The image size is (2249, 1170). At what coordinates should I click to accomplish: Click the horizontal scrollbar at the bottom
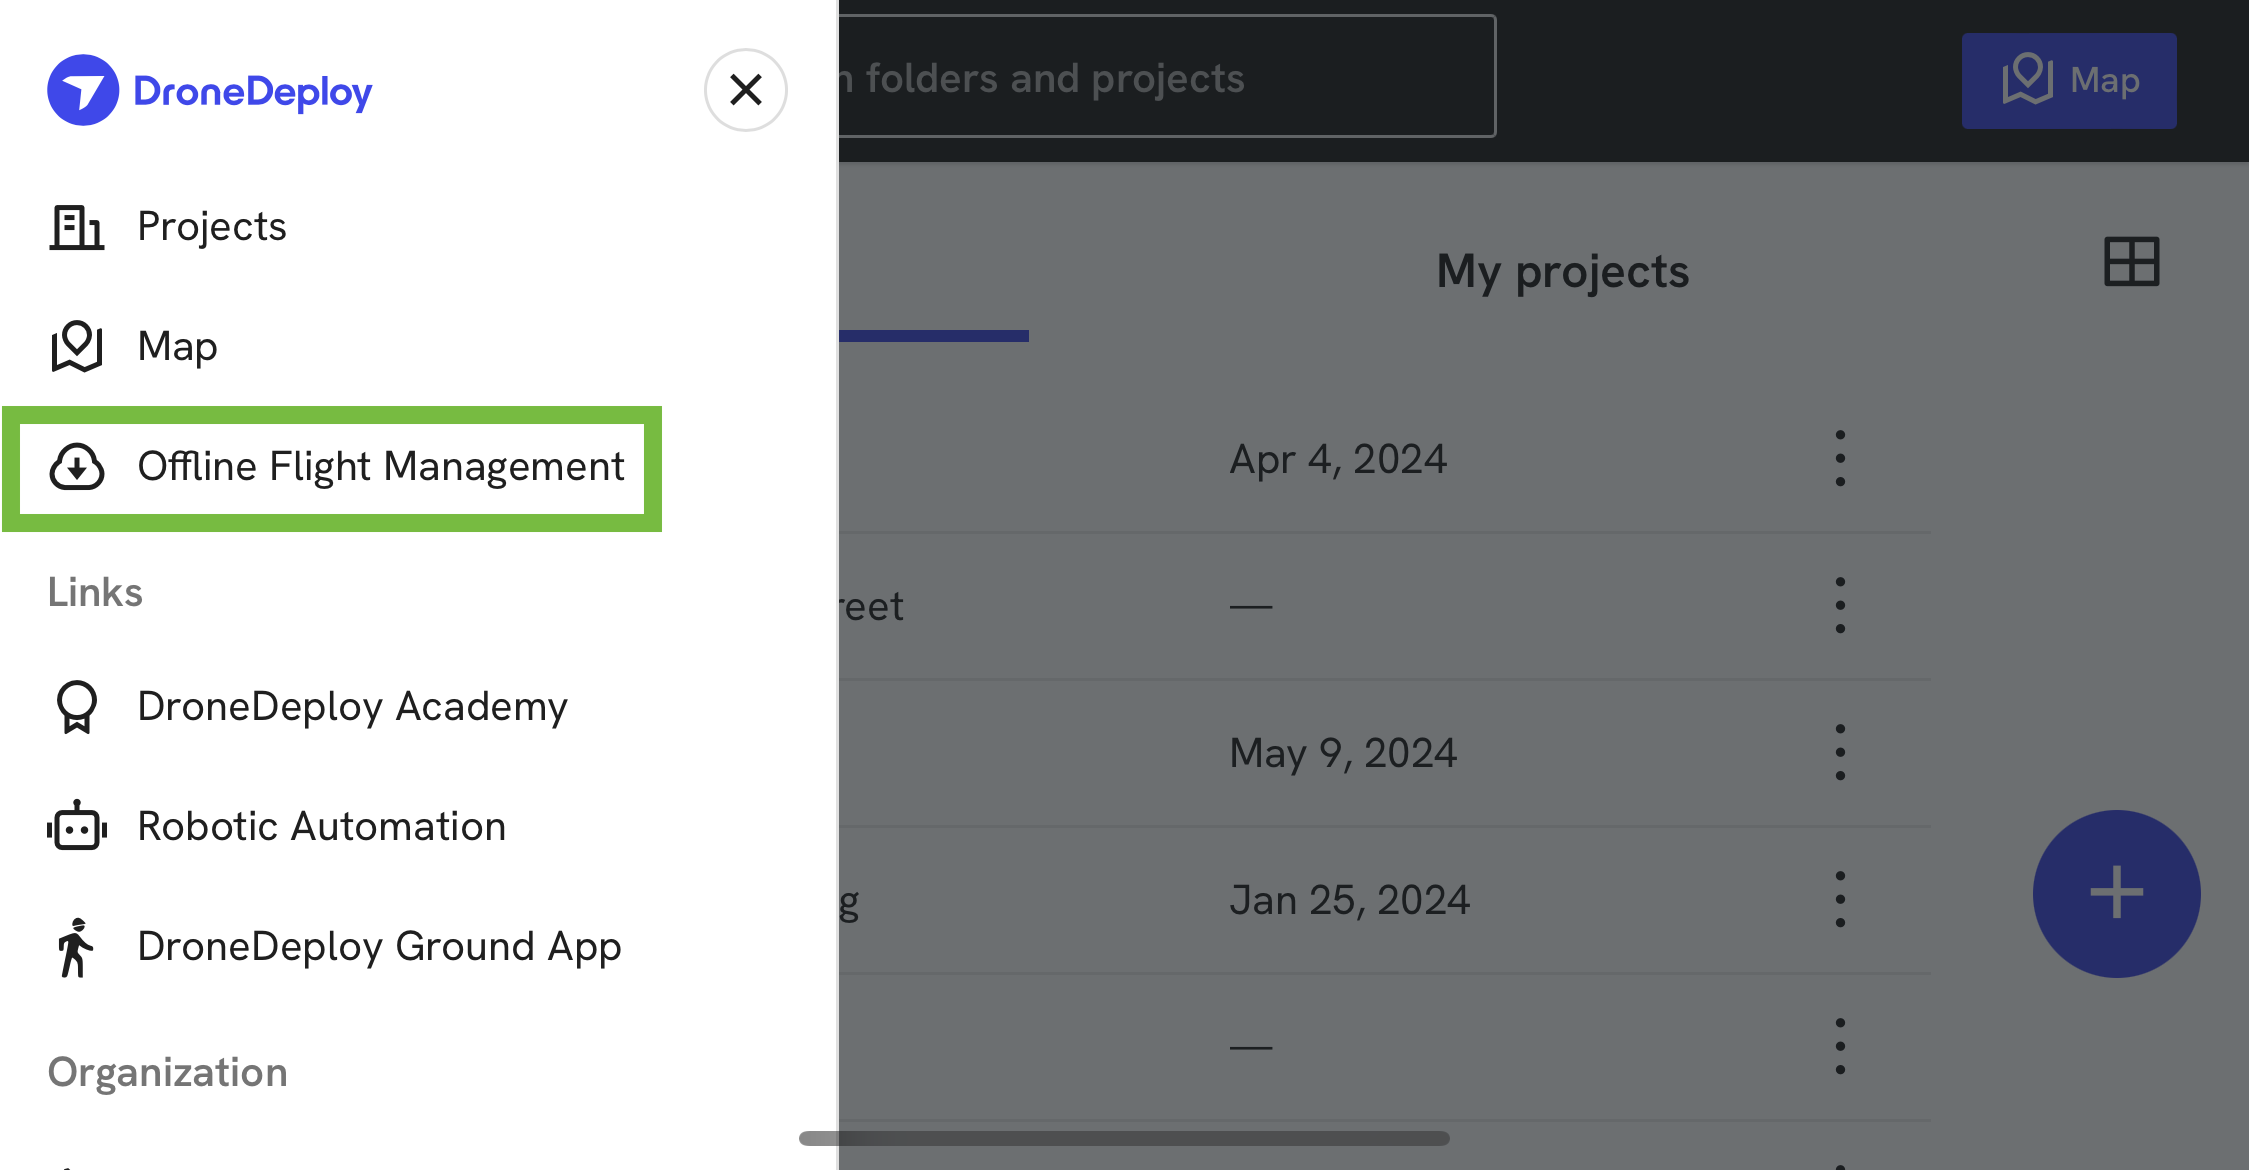coord(1124,1138)
